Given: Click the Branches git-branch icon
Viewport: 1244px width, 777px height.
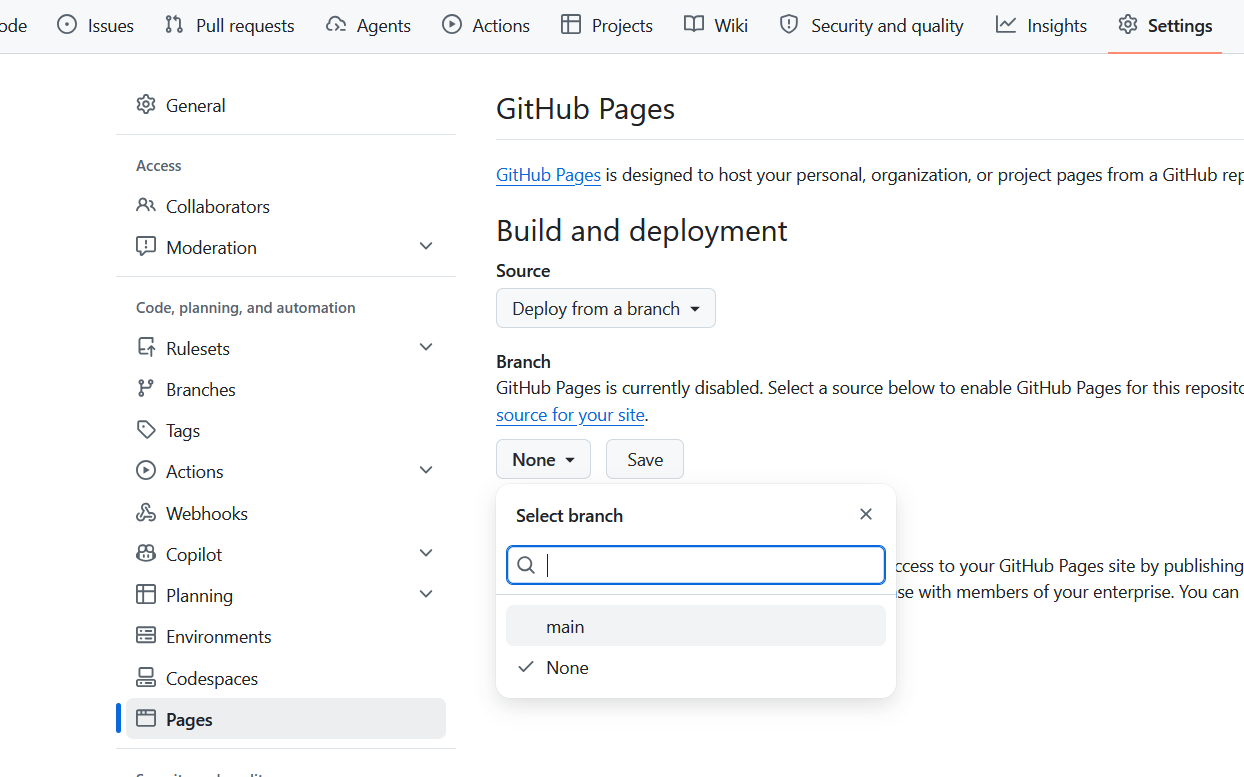Looking at the screenshot, I should click(146, 388).
